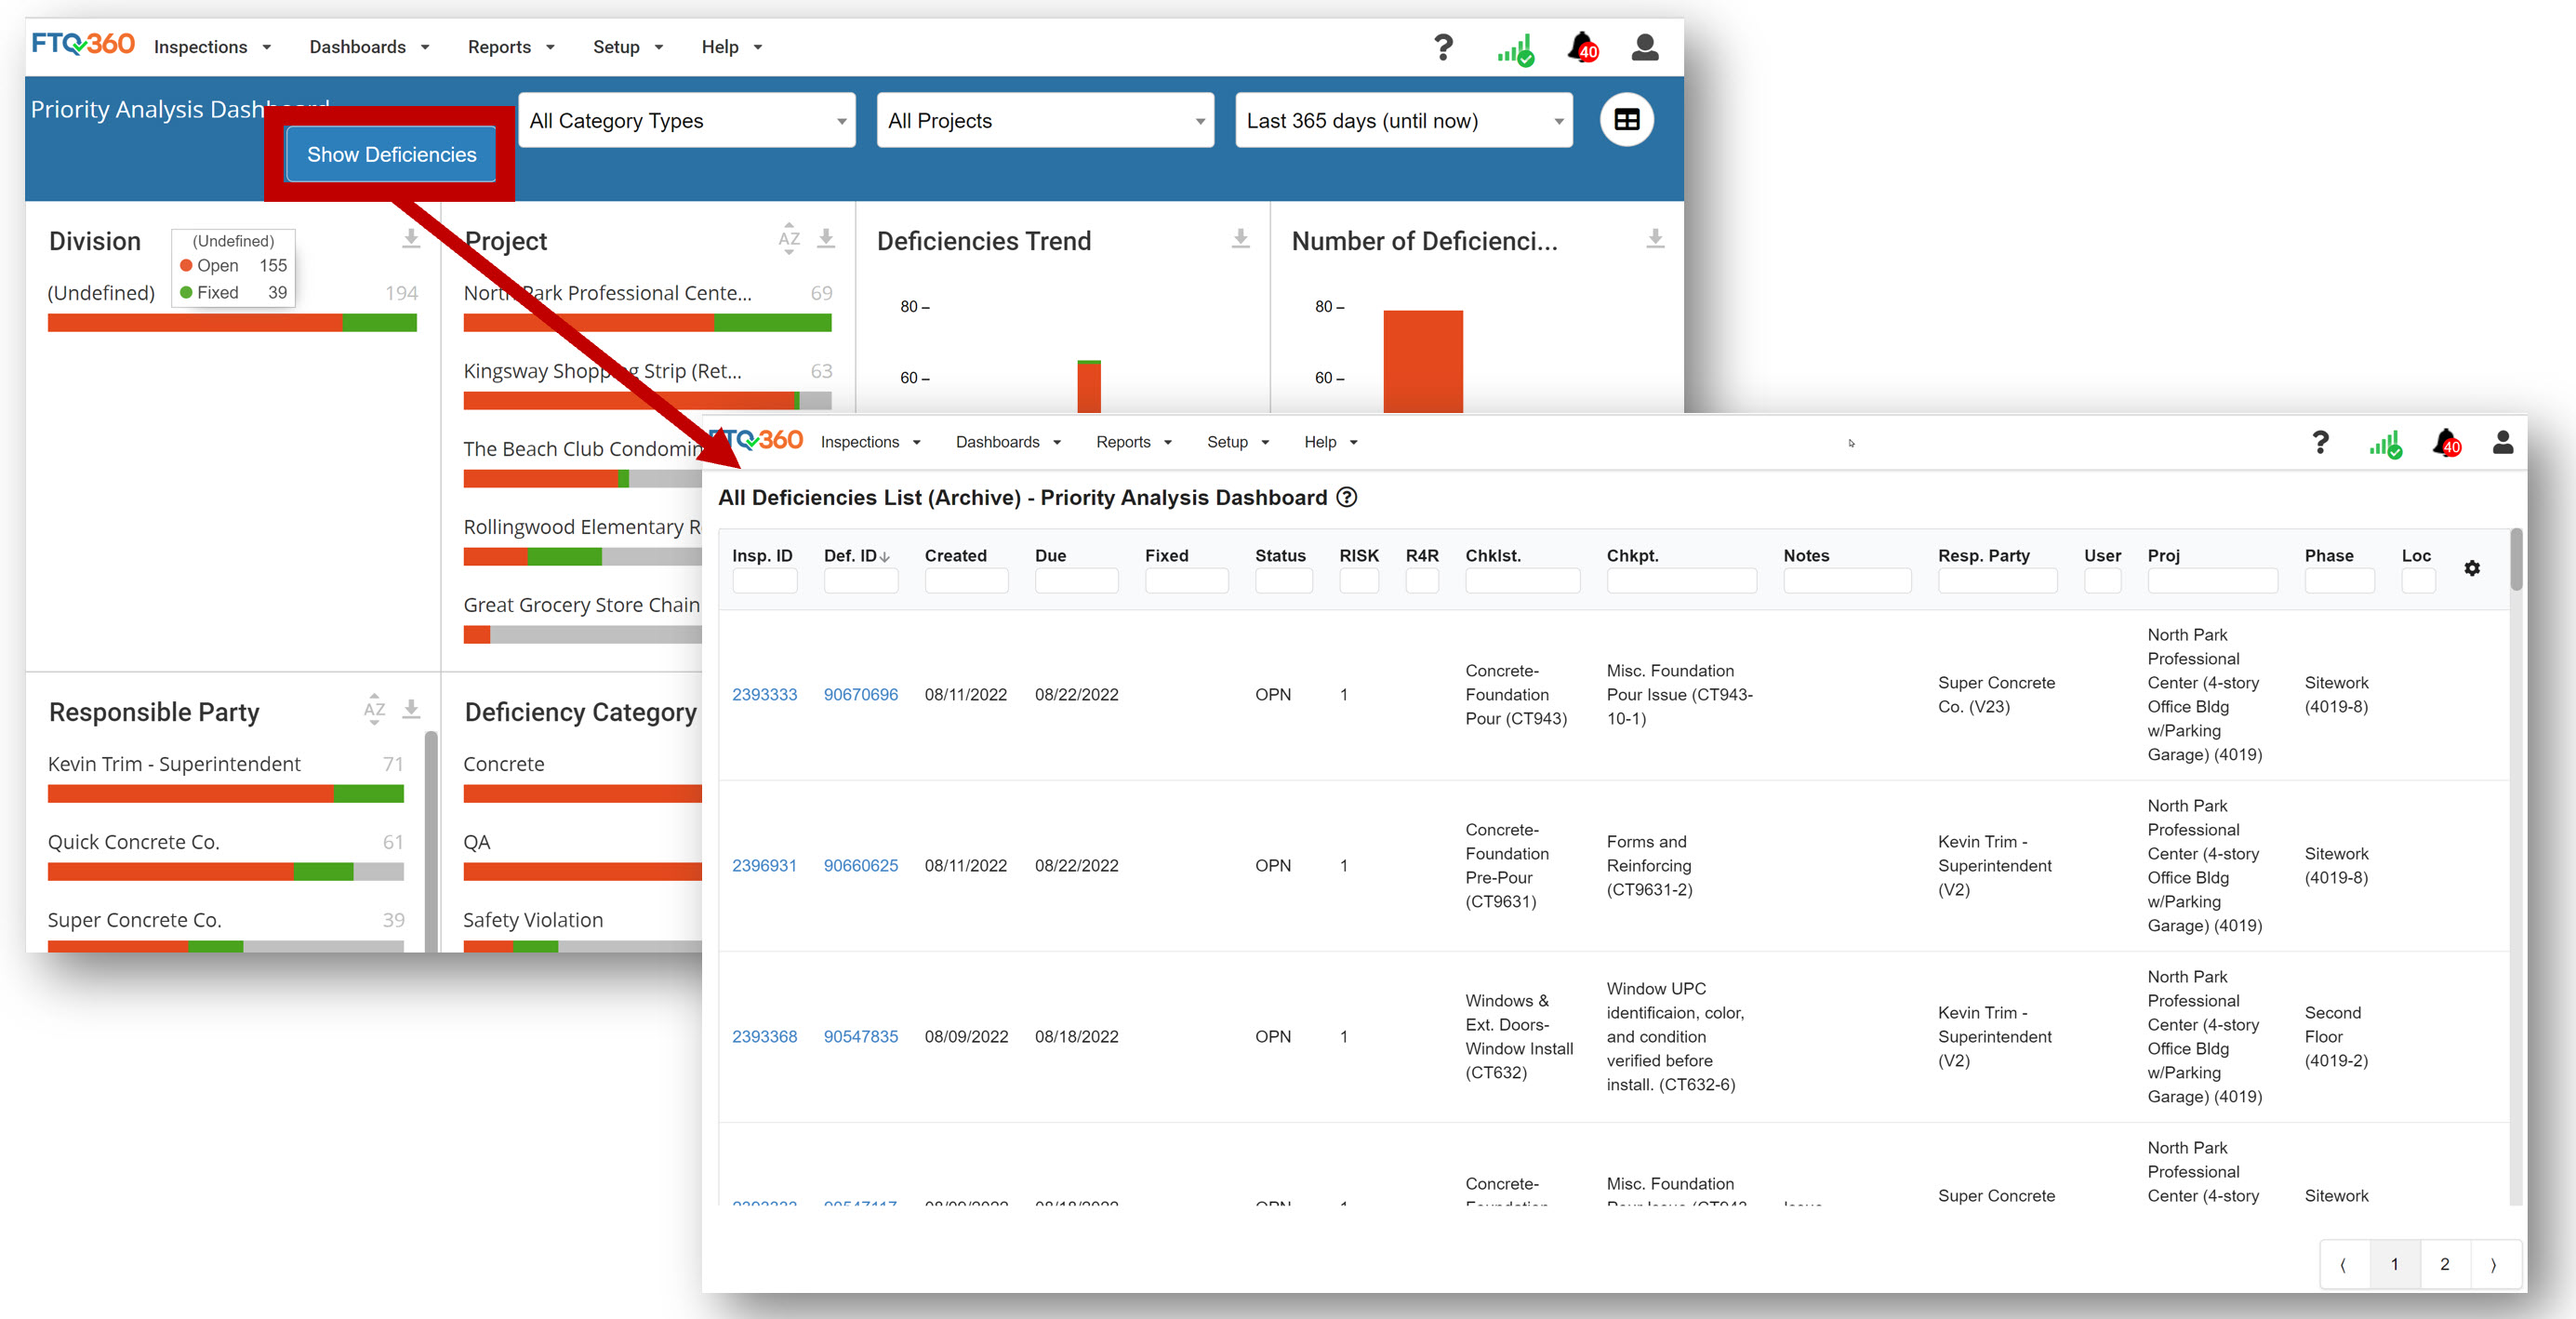Open Inspections menu in the dashboard window
This screenshot has width=2576, height=1319.
tap(212, 47)
